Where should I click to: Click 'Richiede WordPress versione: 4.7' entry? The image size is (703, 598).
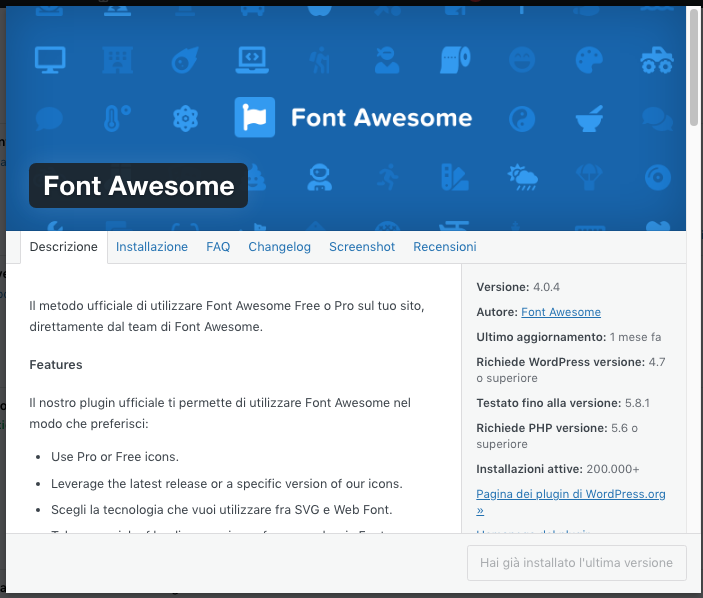click(x=571, y=370)
